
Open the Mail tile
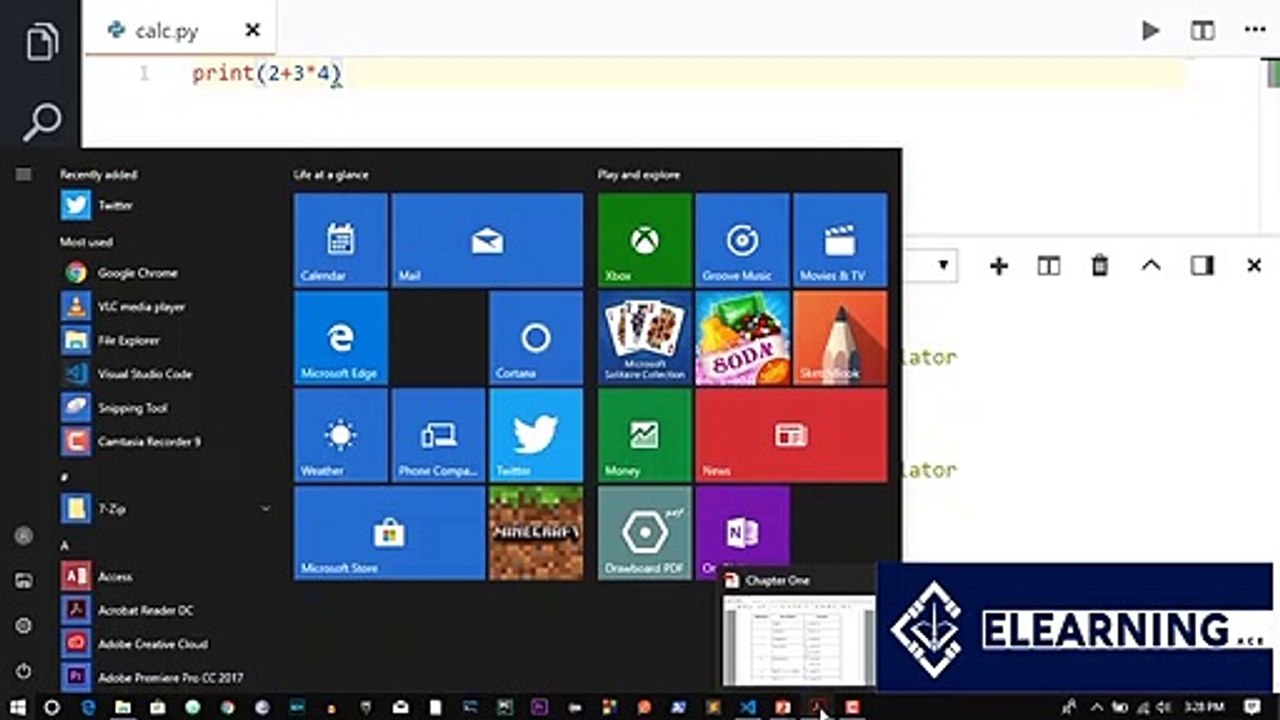(487, 240)
